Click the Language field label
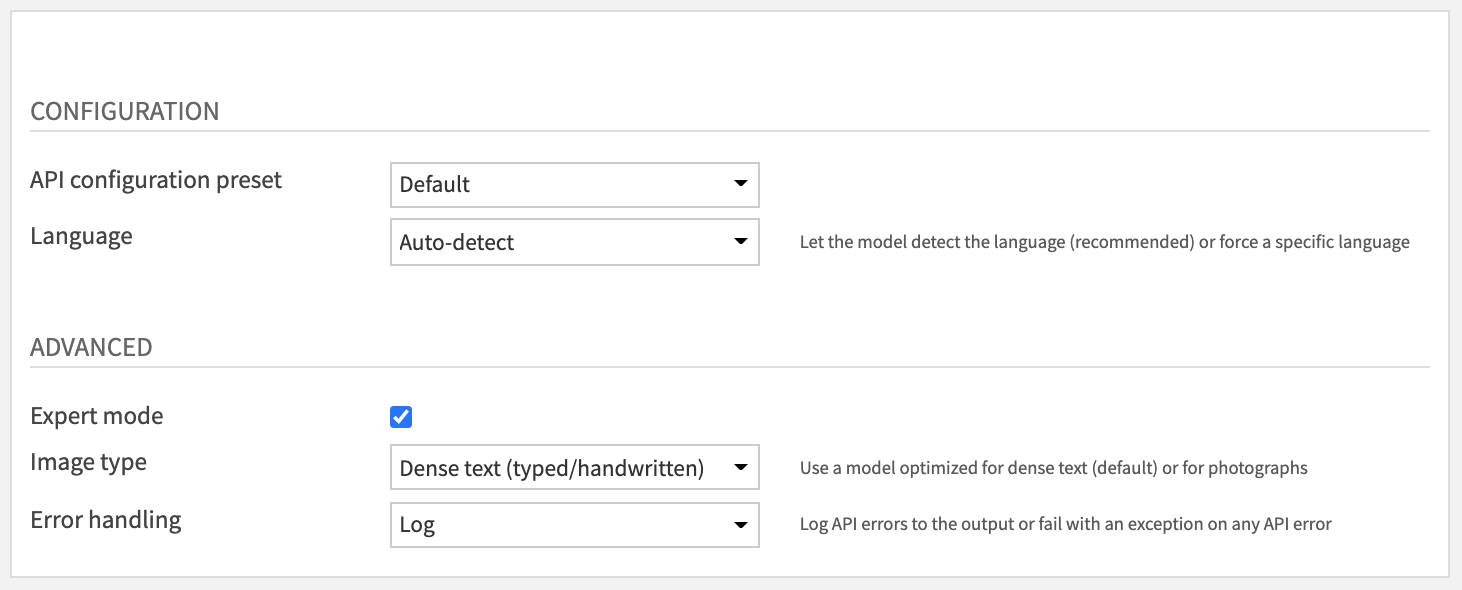This screenshot has width=1462, height=590. [81, 237]
